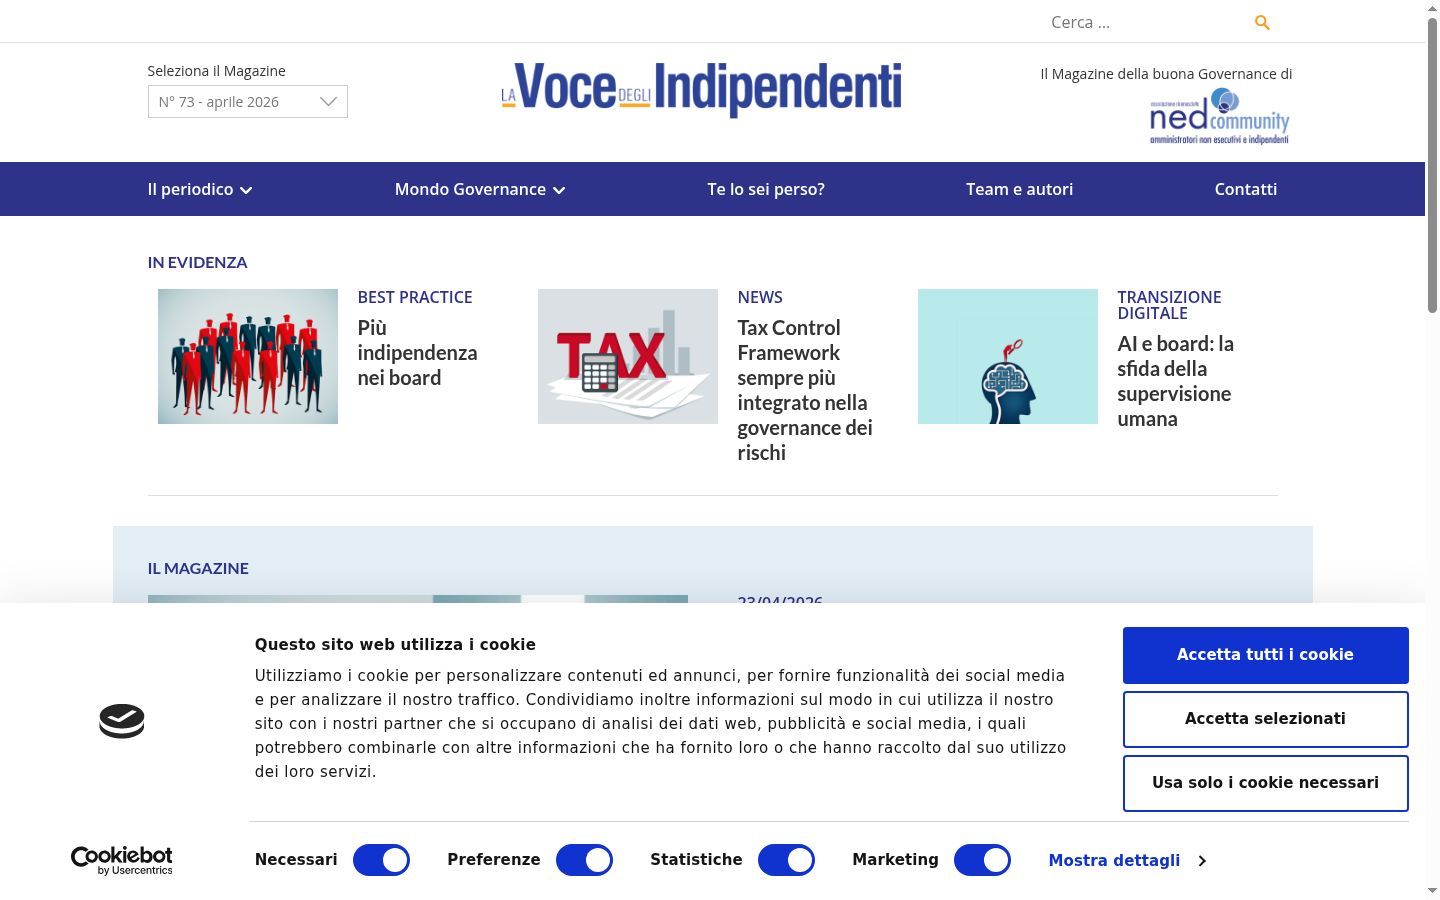Expand the Mondo Governance menu
Screen dimensions: 1440x900
[480, 189]
